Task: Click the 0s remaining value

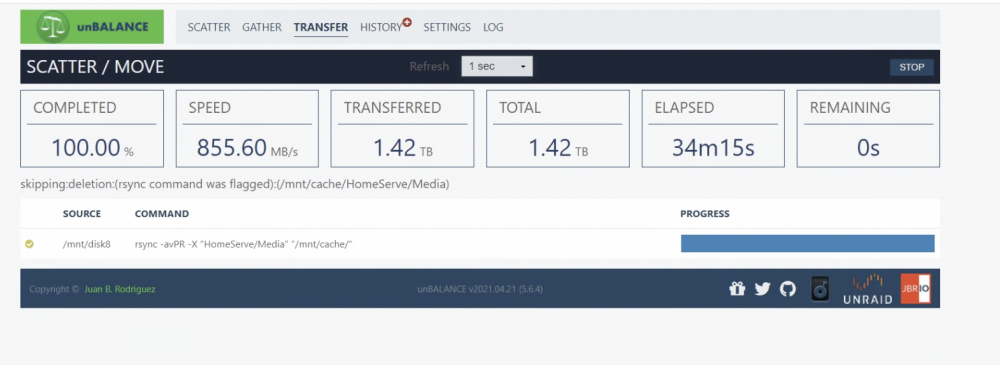Action: pos(868,148)
